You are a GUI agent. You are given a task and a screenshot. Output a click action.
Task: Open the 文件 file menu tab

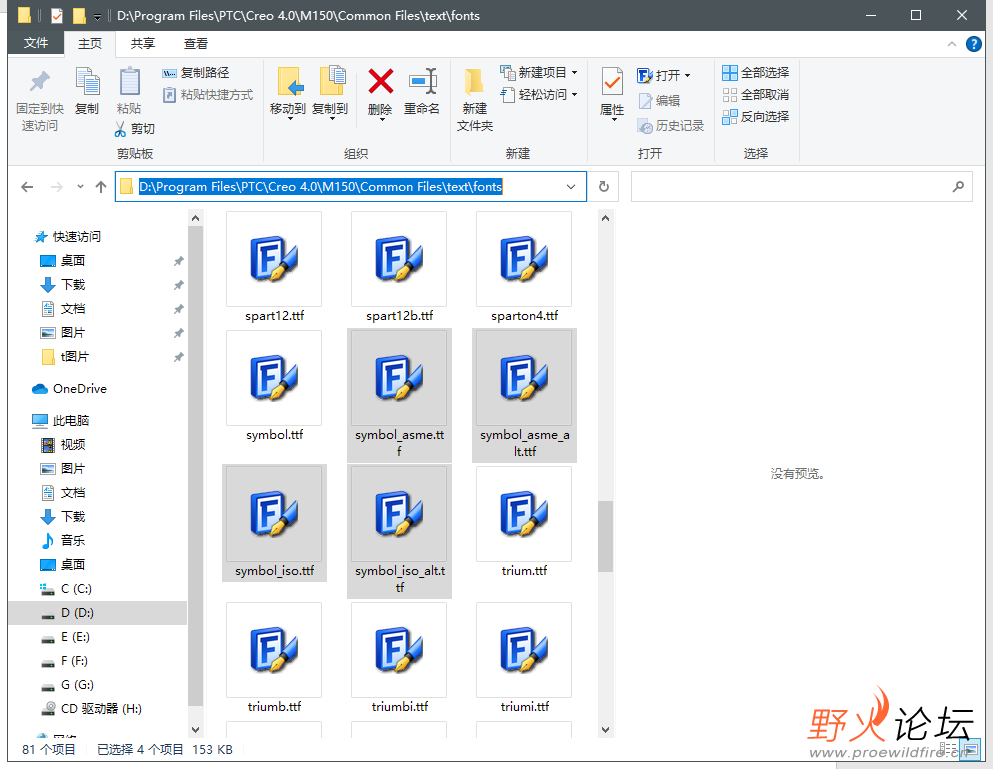(36, 43)
